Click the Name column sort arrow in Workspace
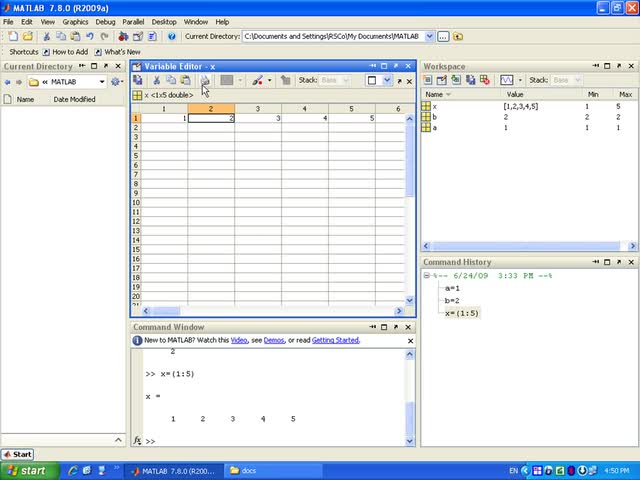 tap(449, 94)
